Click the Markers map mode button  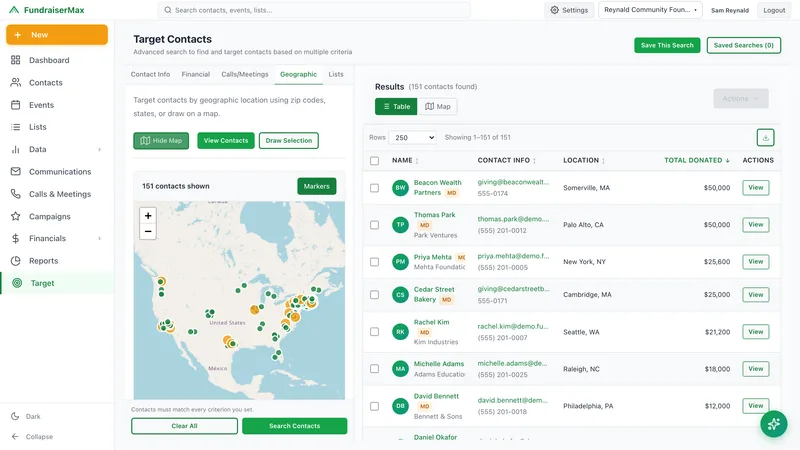[x=317, y=186]
